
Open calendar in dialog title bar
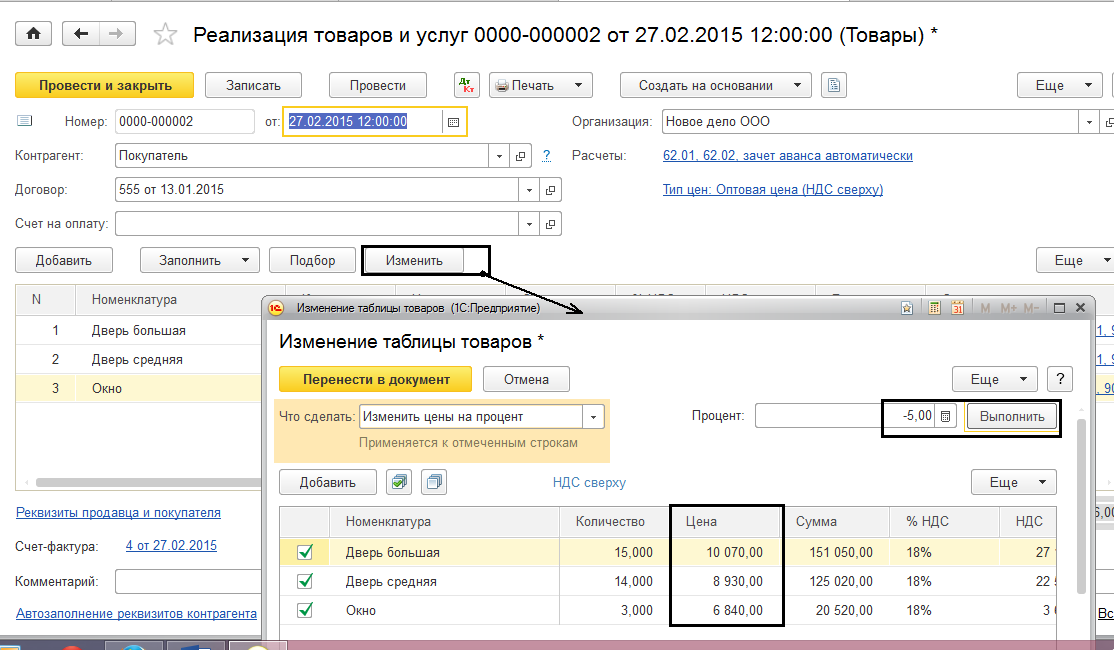(x=958, y=308)
